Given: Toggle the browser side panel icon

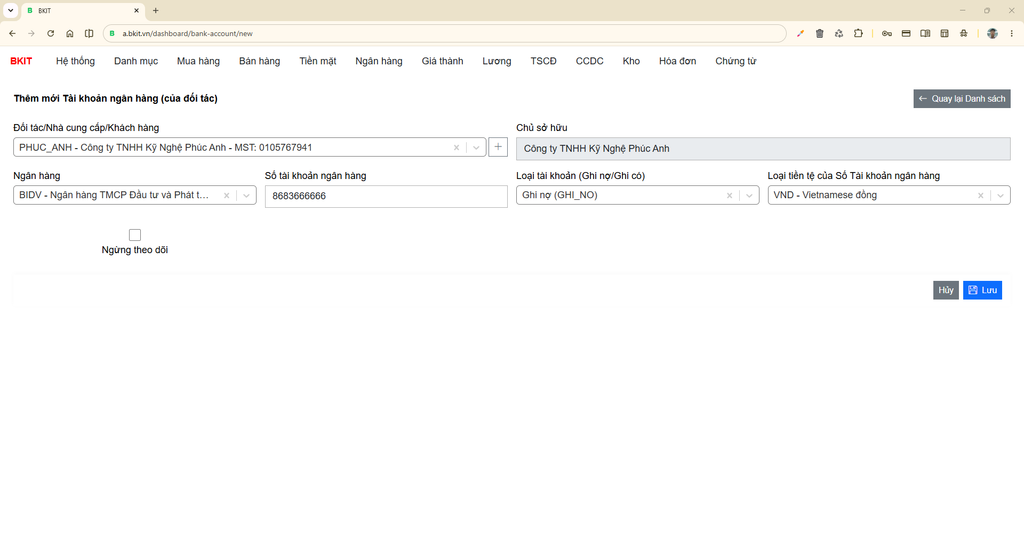Looking at the screenshot, I should 925,33.
